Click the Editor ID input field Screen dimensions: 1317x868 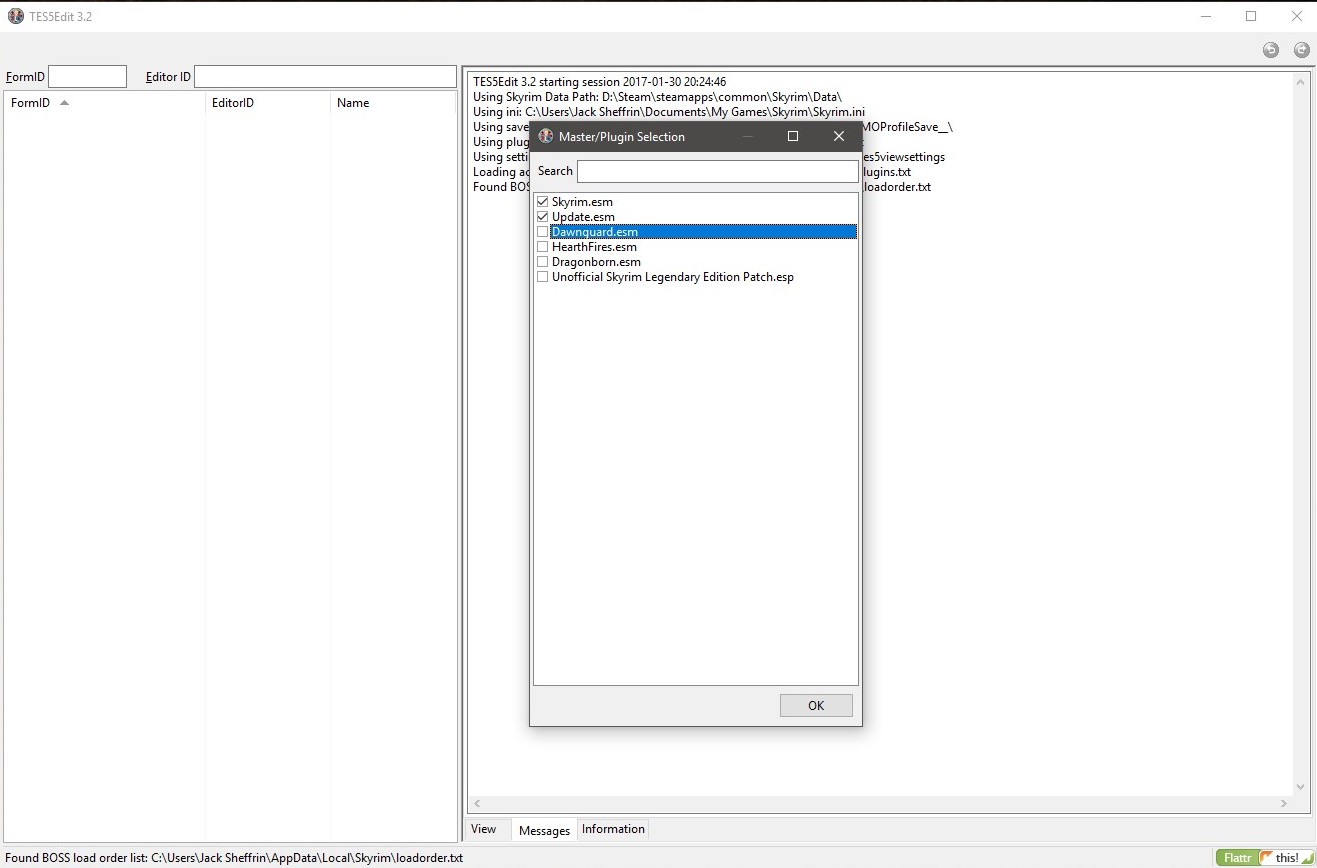(x=325, y=77)
